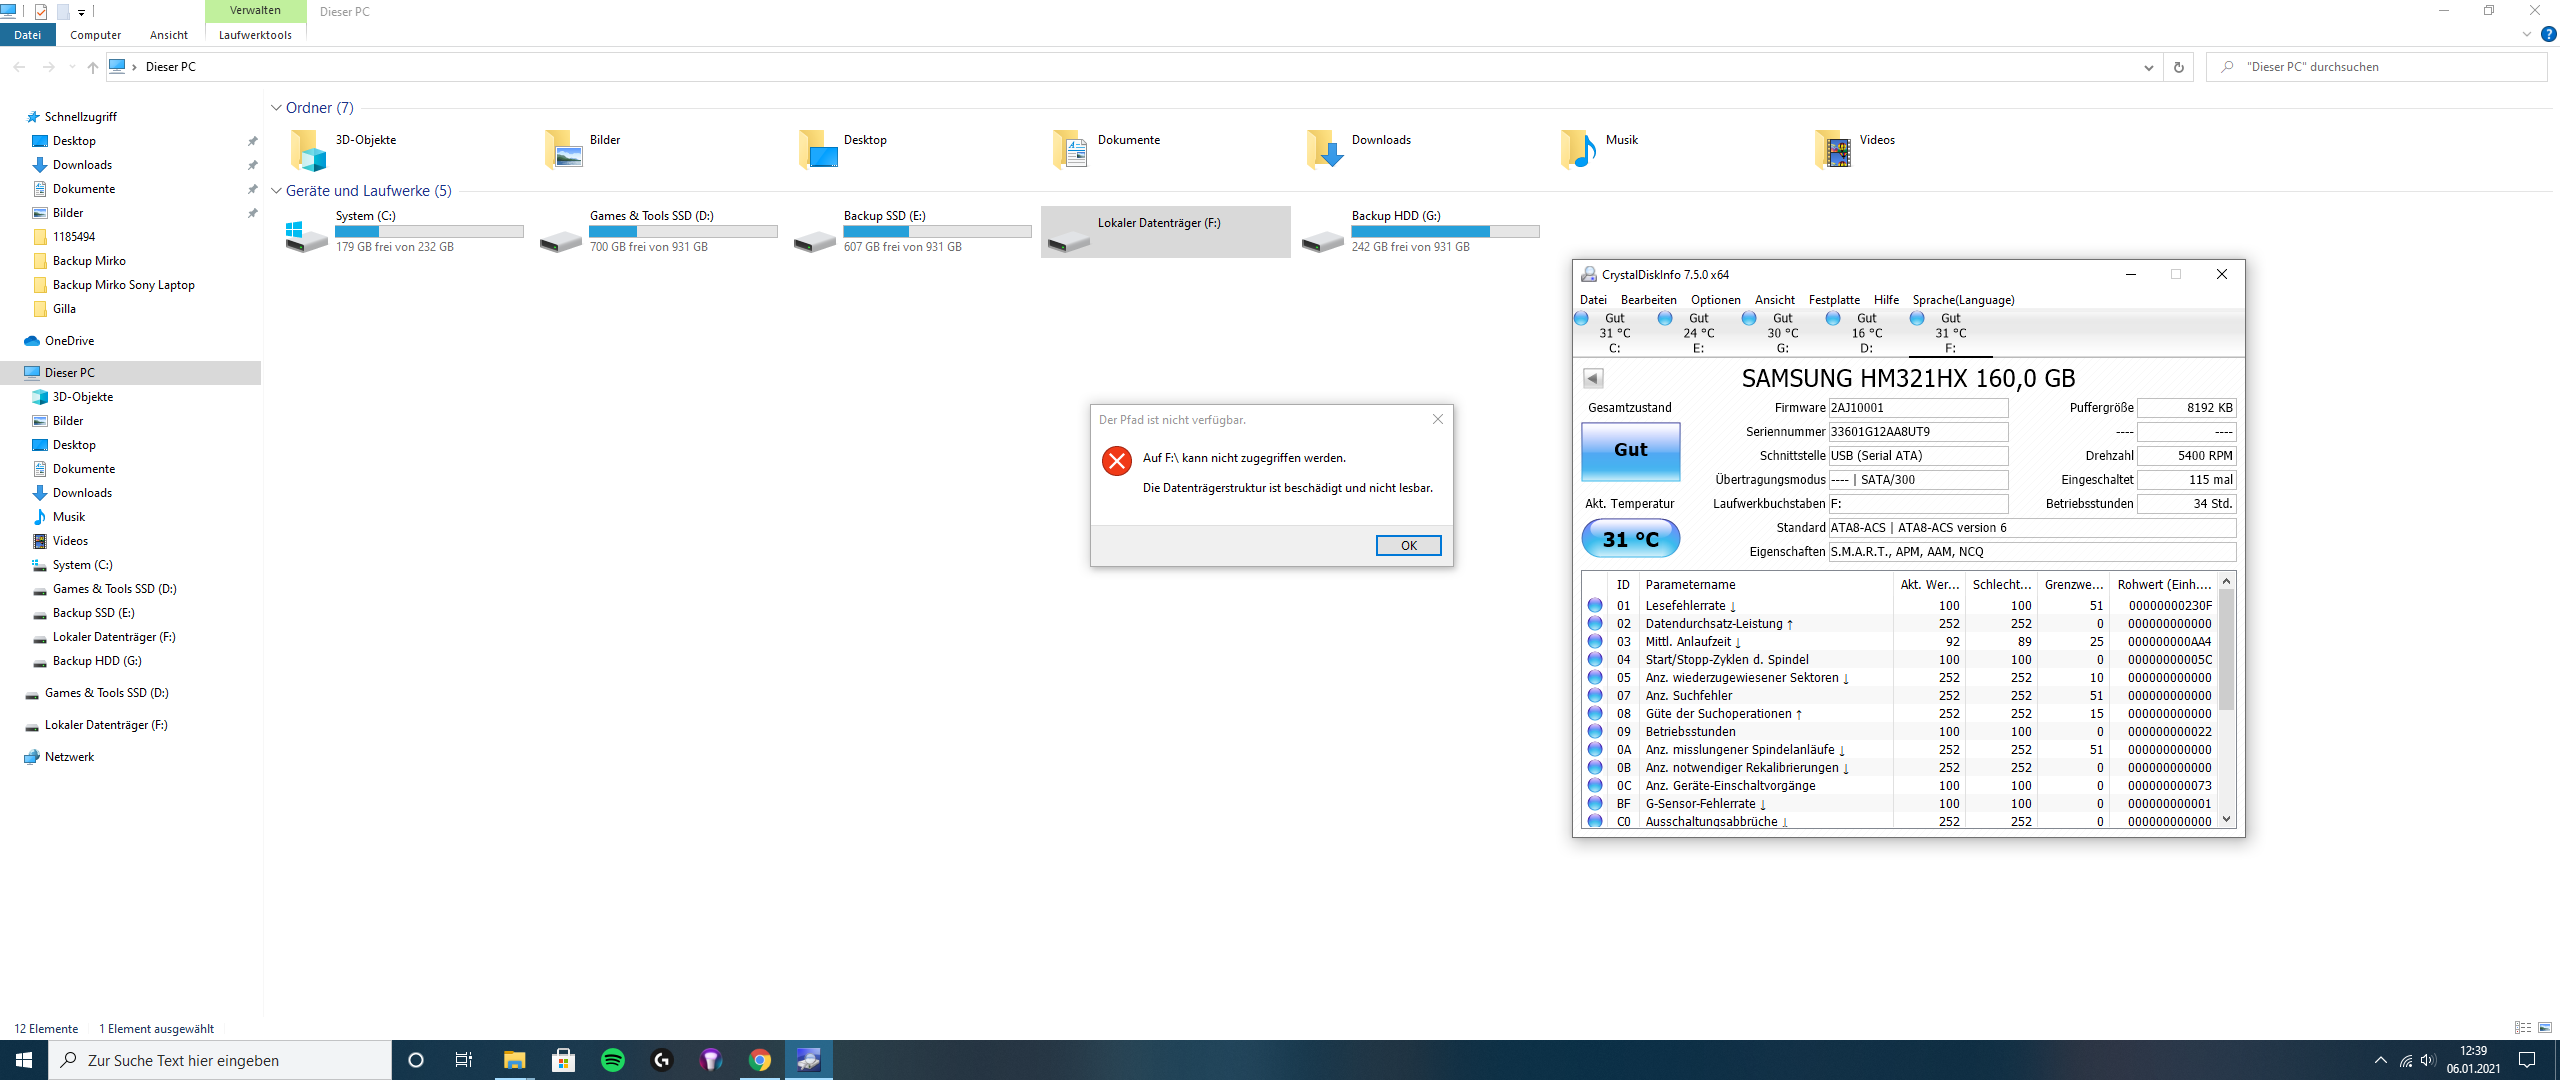Open the Festplatte menu in CrystalDiskInfo
Screen dimensions: 2560x1080
pos(1834,300)
